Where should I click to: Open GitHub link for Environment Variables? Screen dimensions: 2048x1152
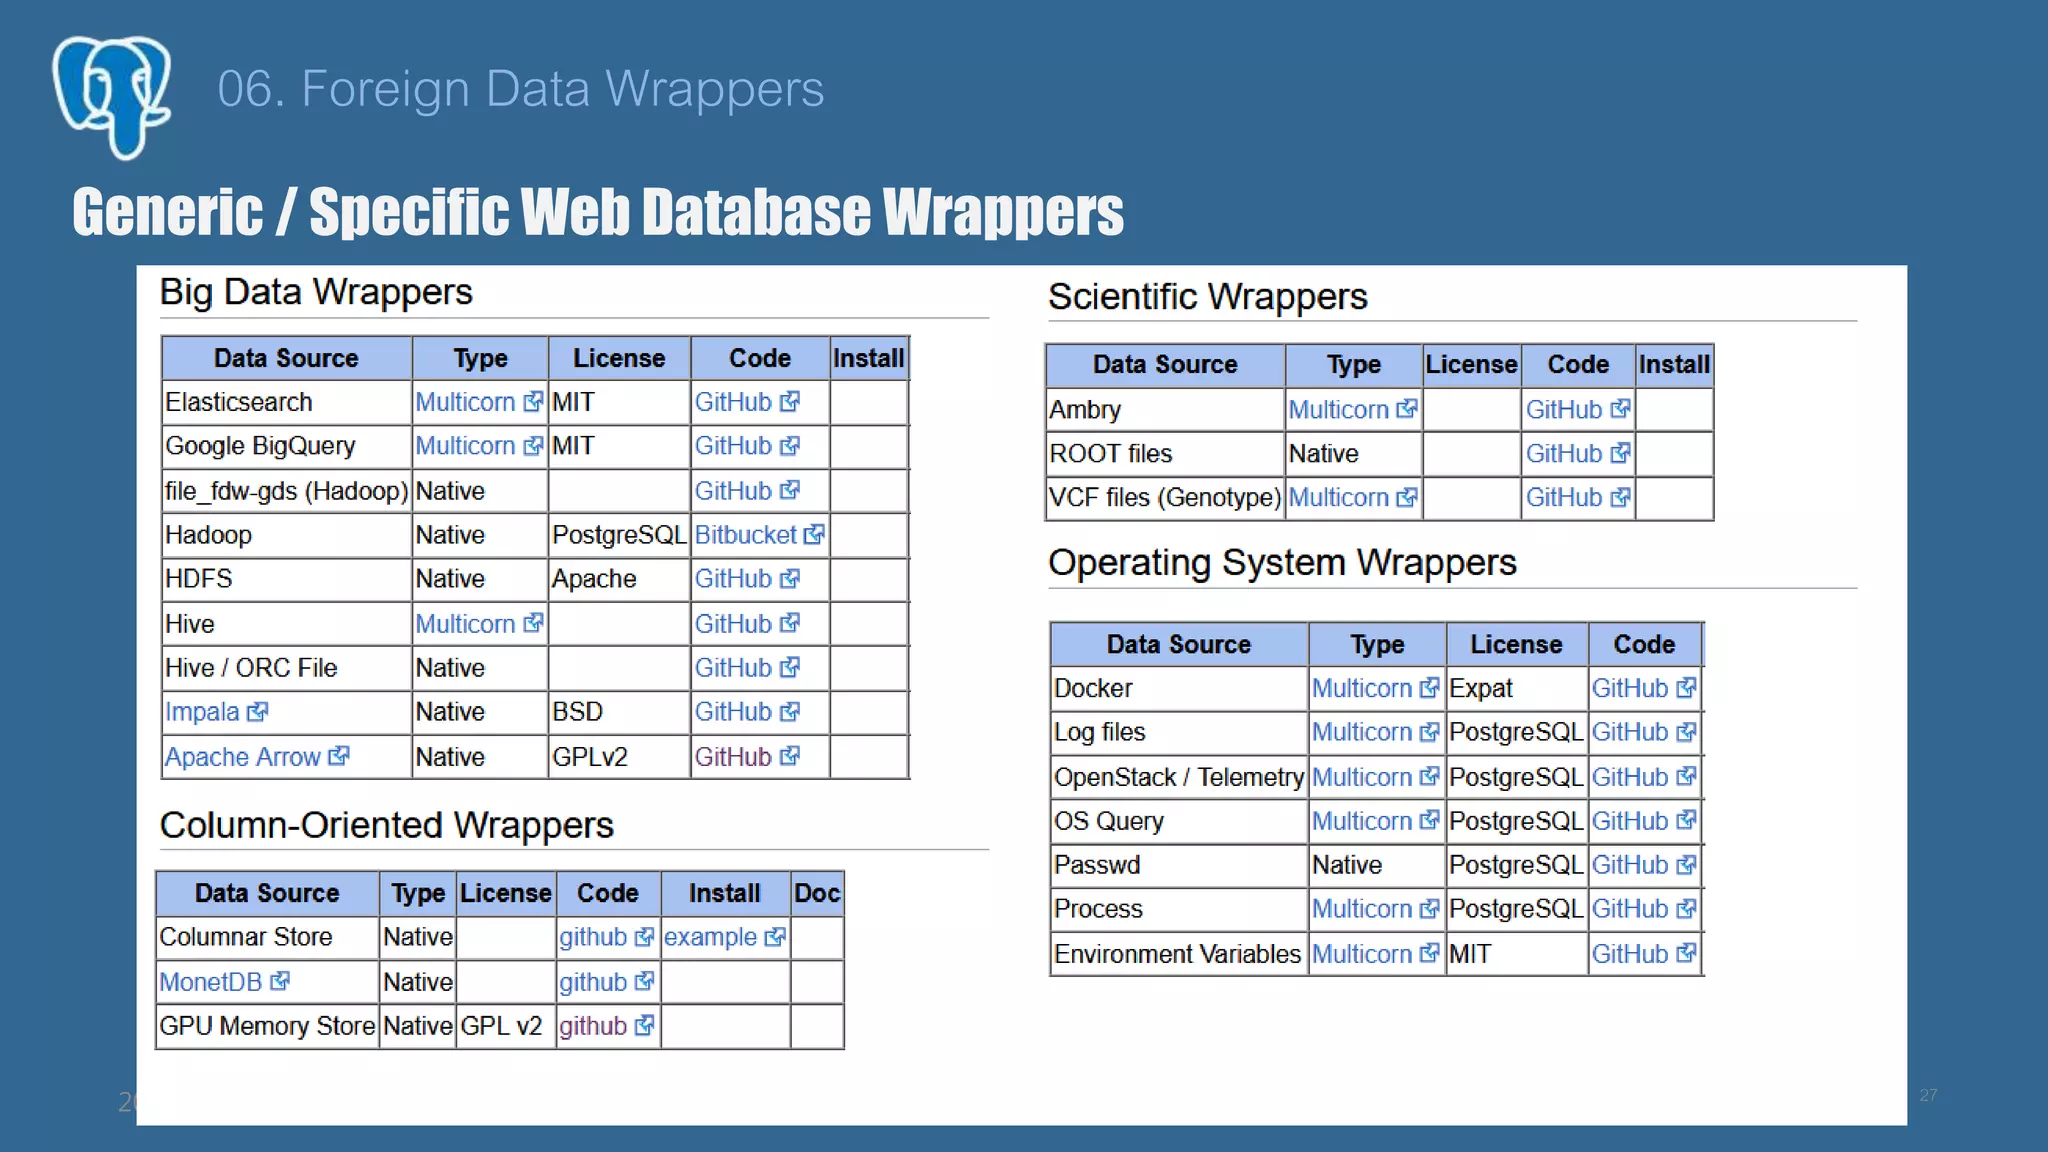point(1644,954)
